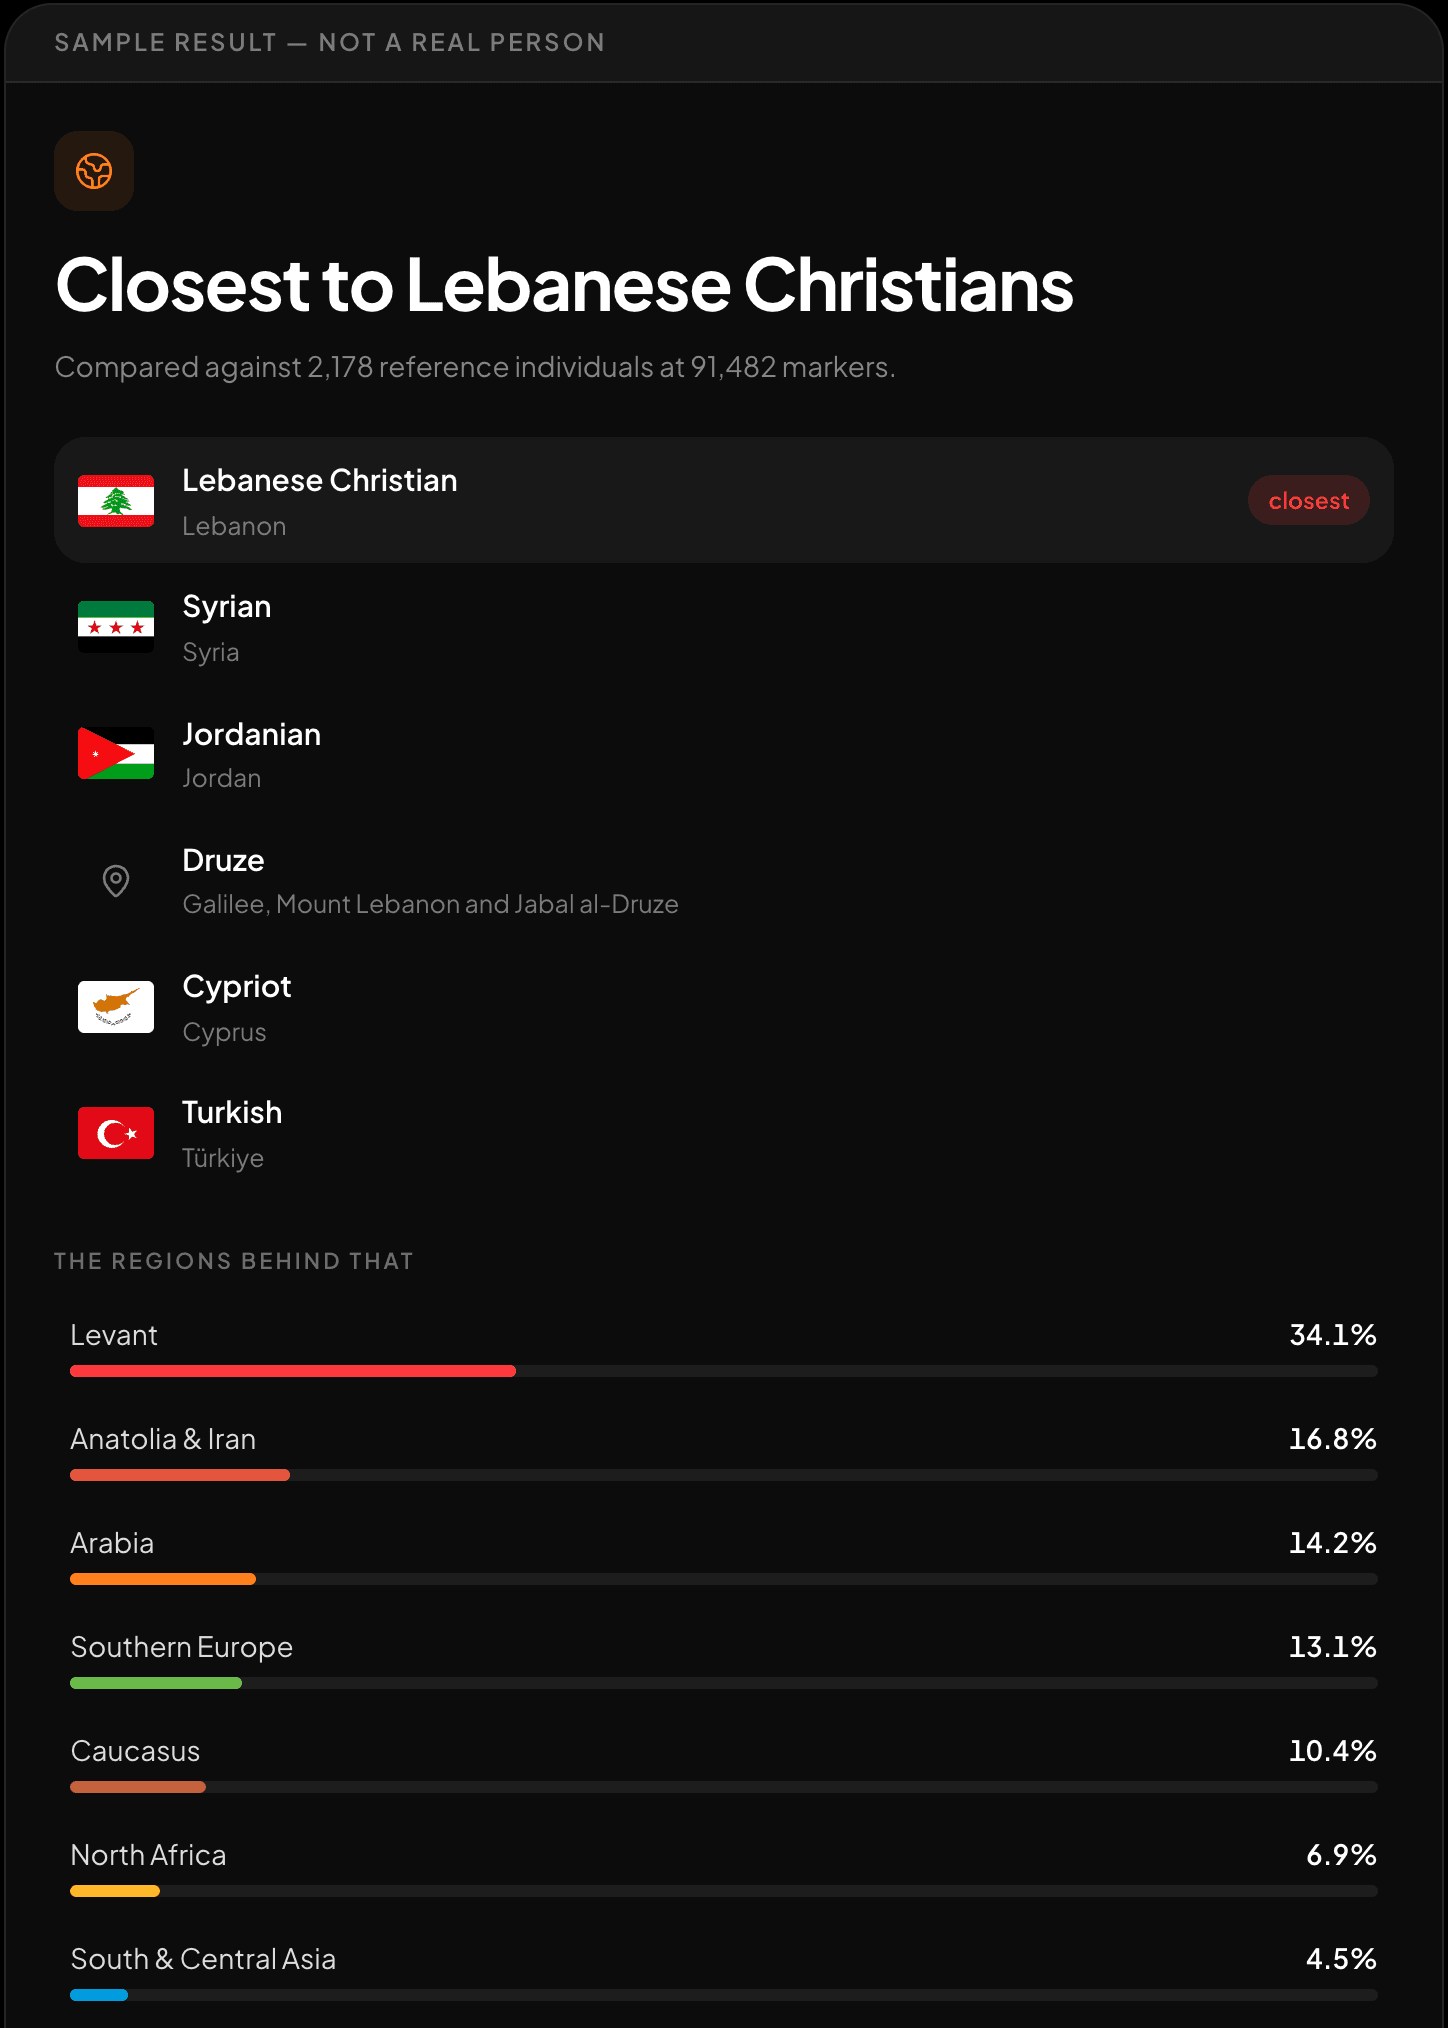Click the Southern Europe green bar
Viewport: 1448px width, 2028px height.
coord(156,1683)
